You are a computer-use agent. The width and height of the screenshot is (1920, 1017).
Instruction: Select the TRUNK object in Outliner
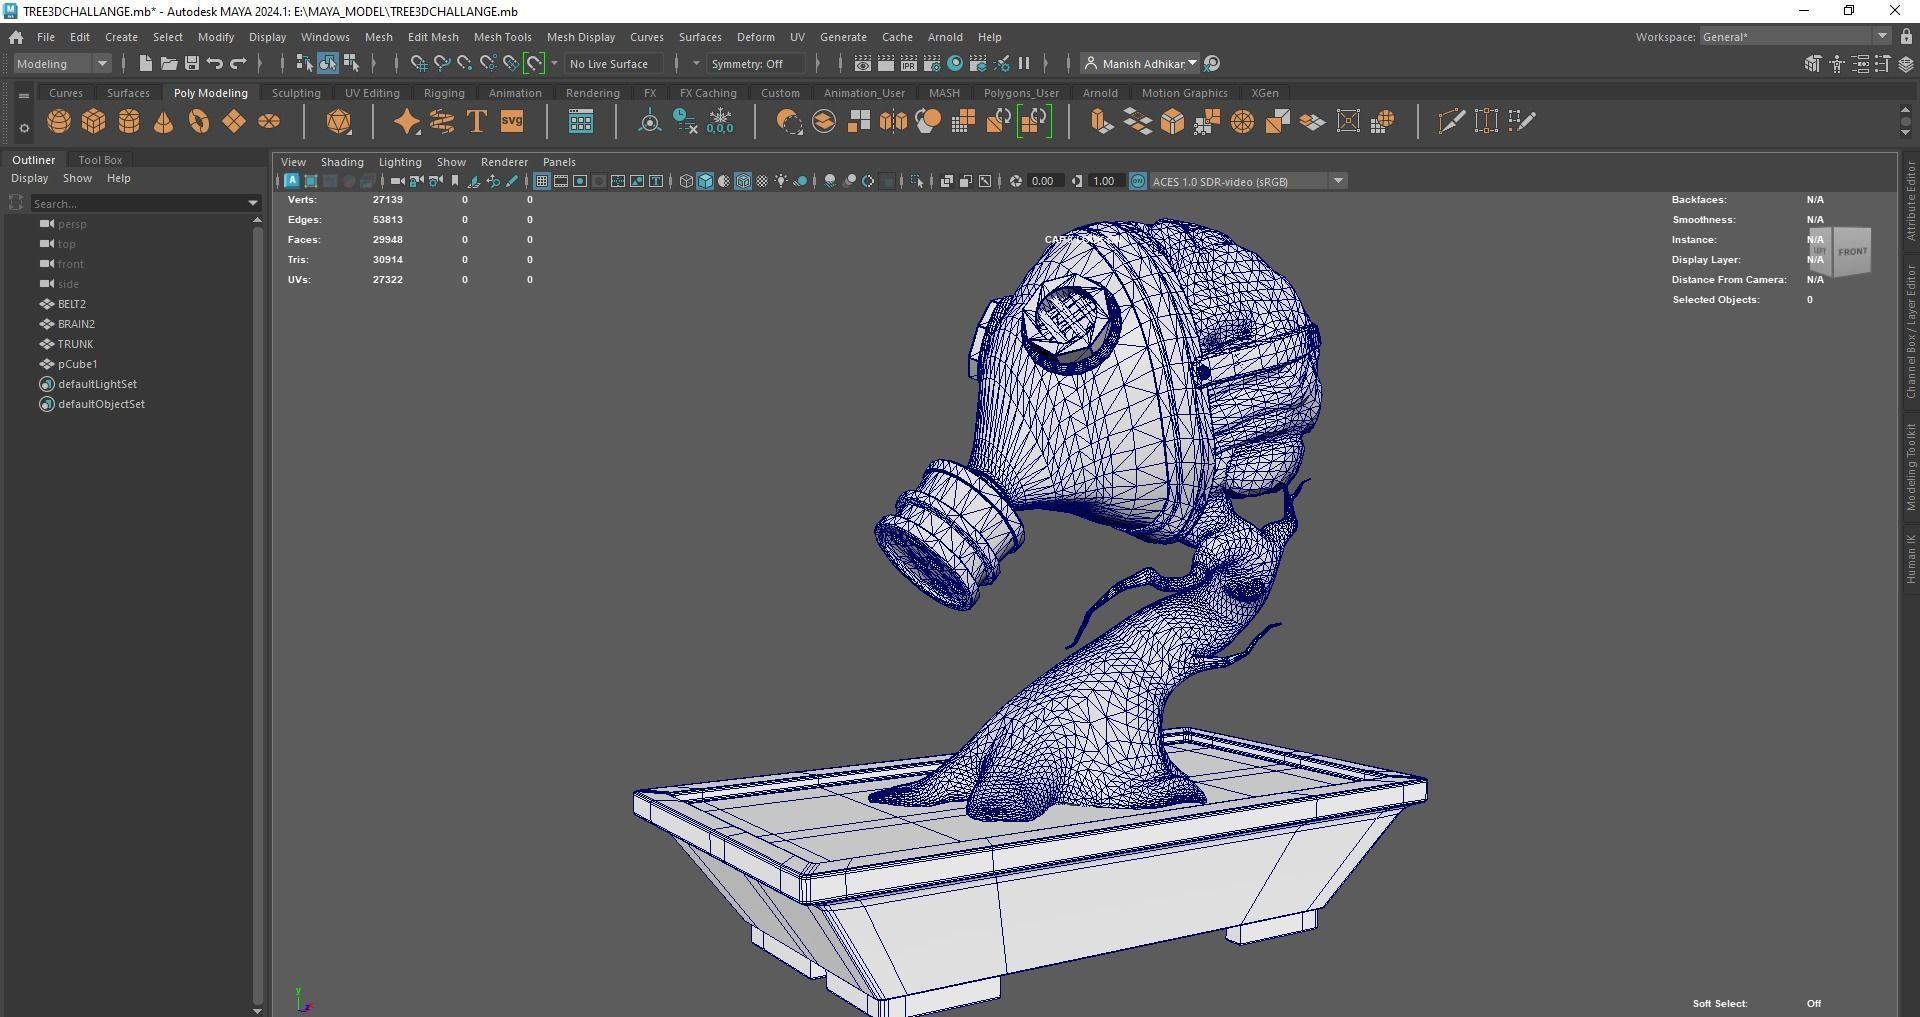[x=75, y=344]
